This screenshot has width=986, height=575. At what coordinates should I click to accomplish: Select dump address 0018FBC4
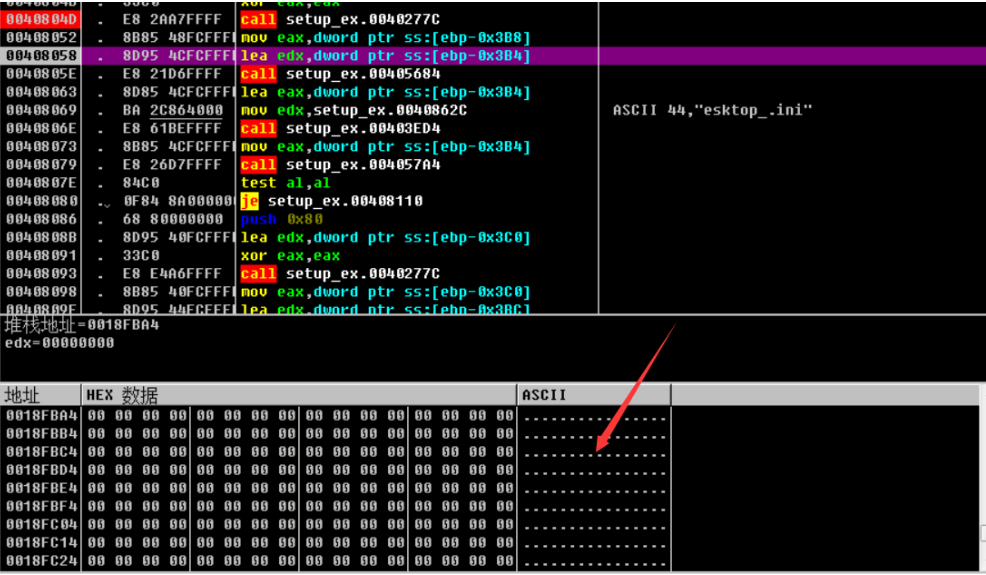(42, 452)
